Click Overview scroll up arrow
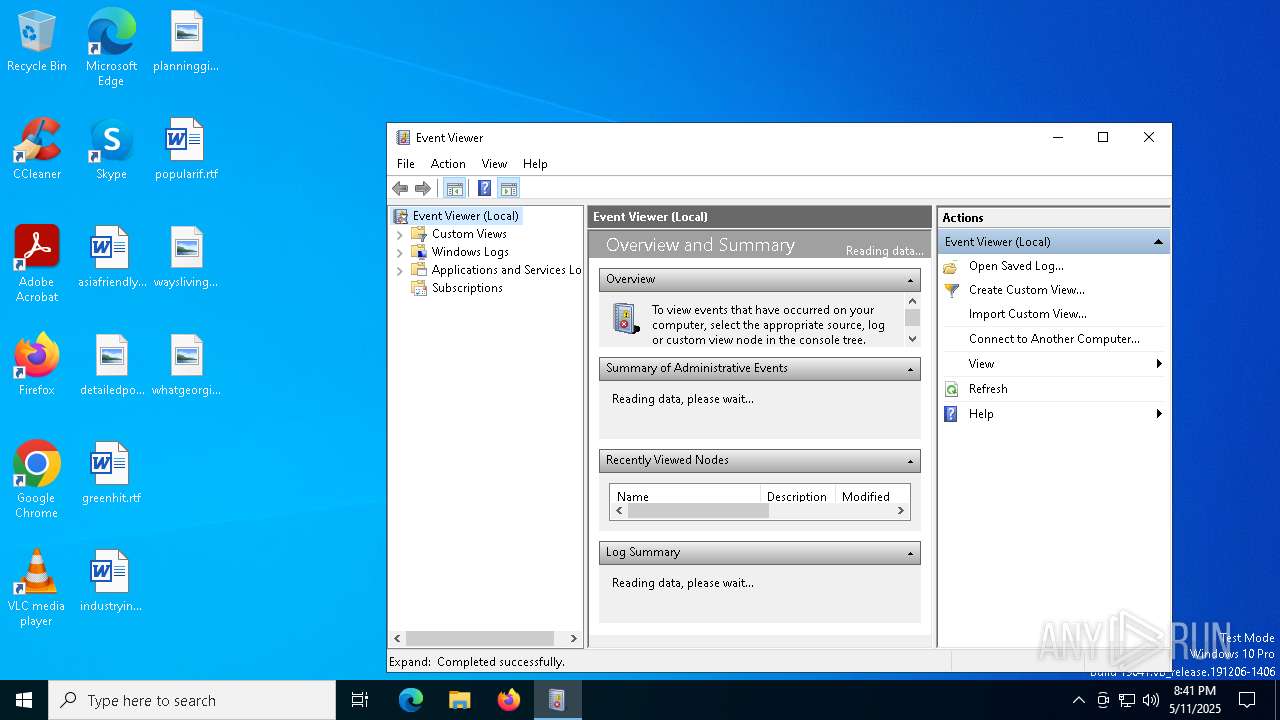 [x=912, y=301]
